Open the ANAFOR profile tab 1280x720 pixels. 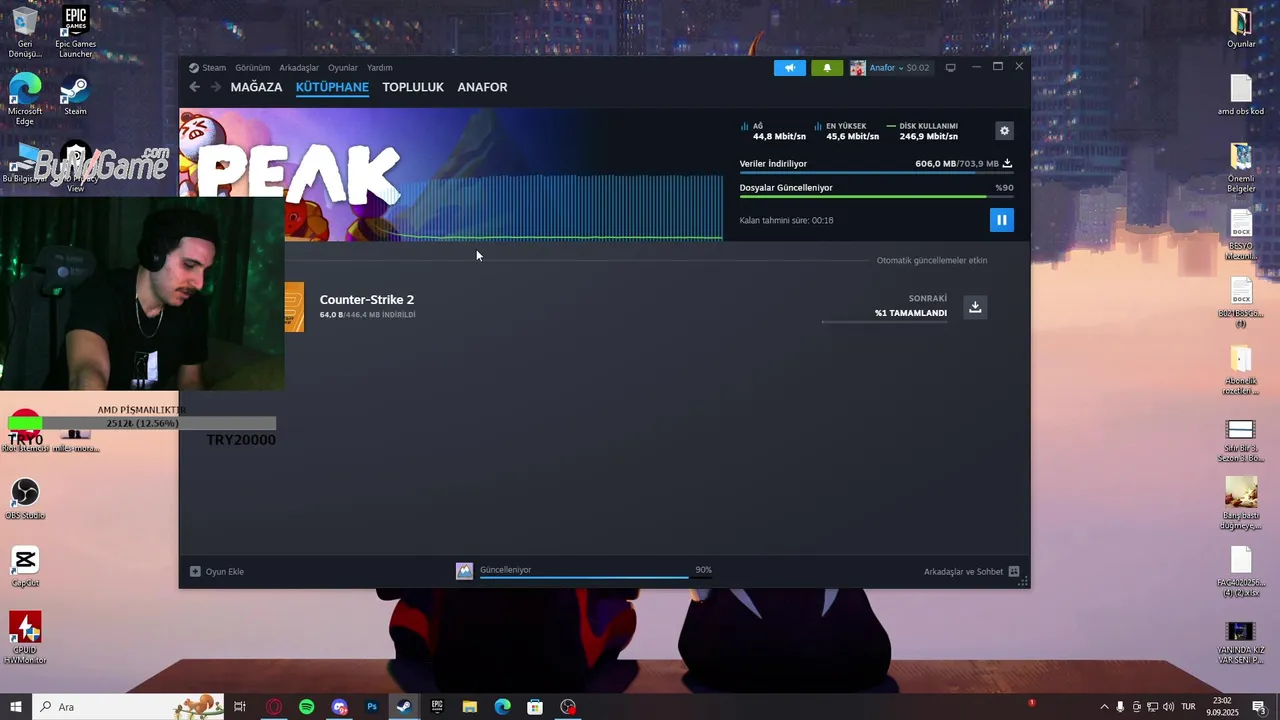pos(482,87)
